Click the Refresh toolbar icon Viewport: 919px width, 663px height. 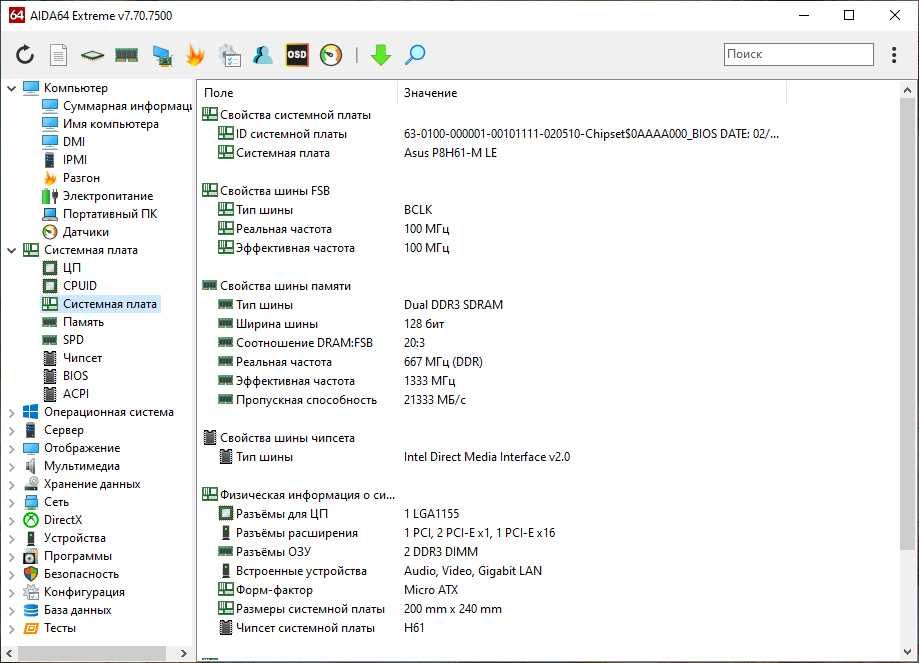25,55
